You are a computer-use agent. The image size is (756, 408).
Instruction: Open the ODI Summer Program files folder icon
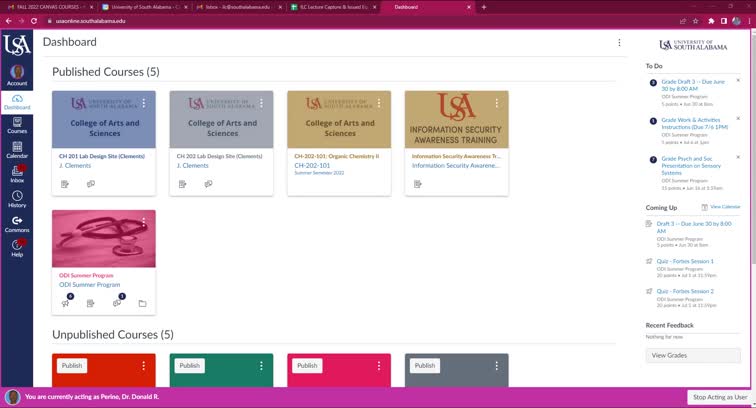pos(142,303)
